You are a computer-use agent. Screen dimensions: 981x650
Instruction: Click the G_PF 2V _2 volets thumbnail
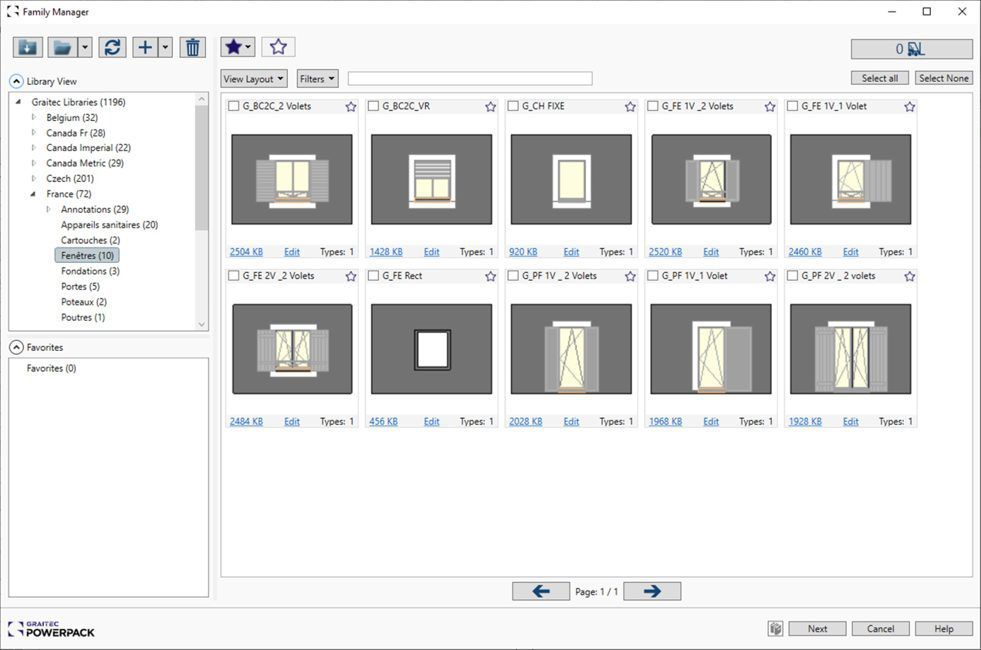[850, 347]
